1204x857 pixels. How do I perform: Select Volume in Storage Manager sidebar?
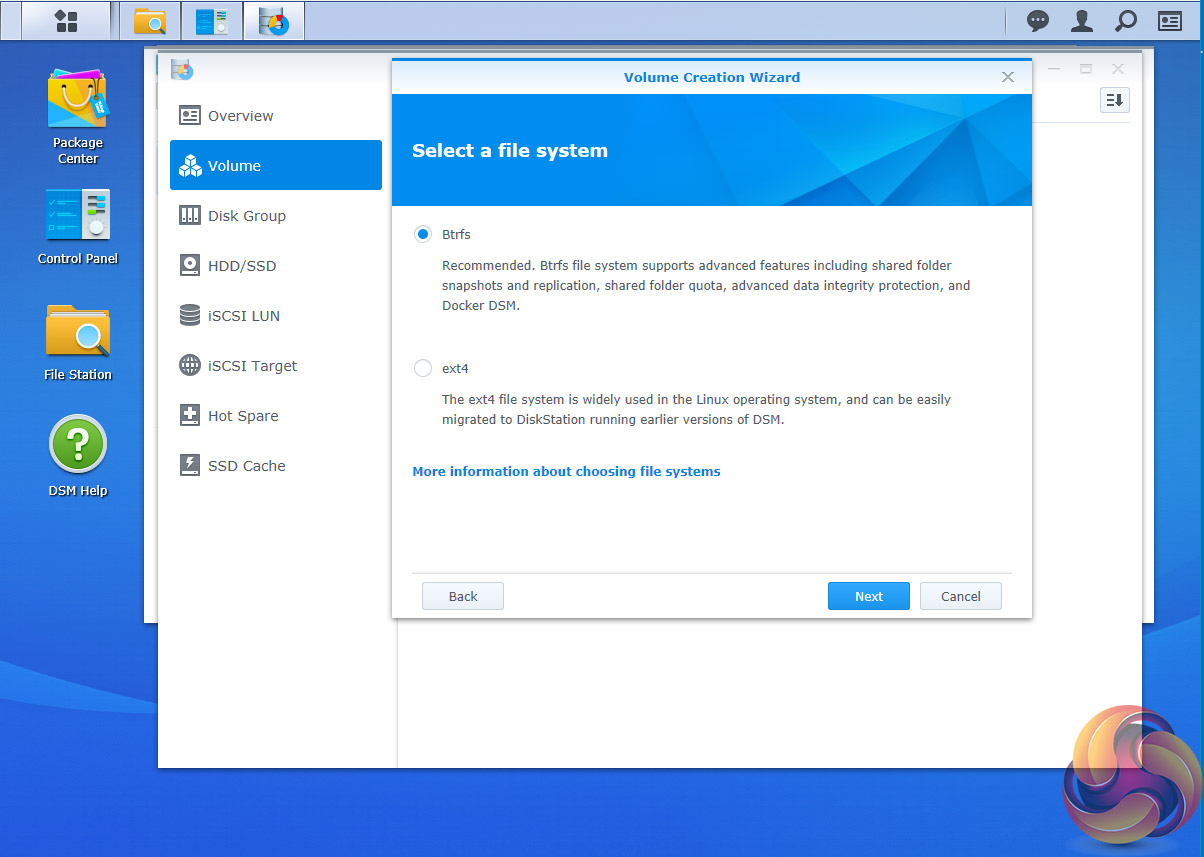276,165
